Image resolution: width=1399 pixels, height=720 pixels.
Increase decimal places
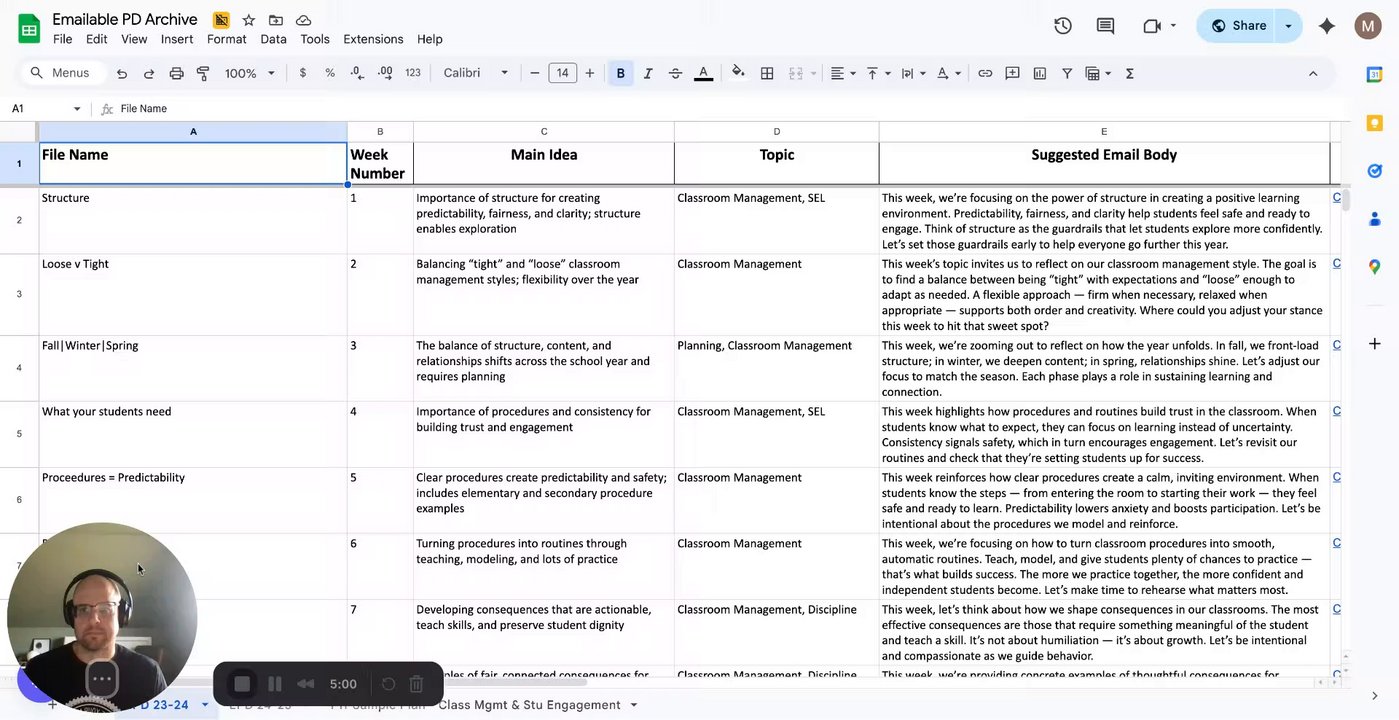point(385,73)
